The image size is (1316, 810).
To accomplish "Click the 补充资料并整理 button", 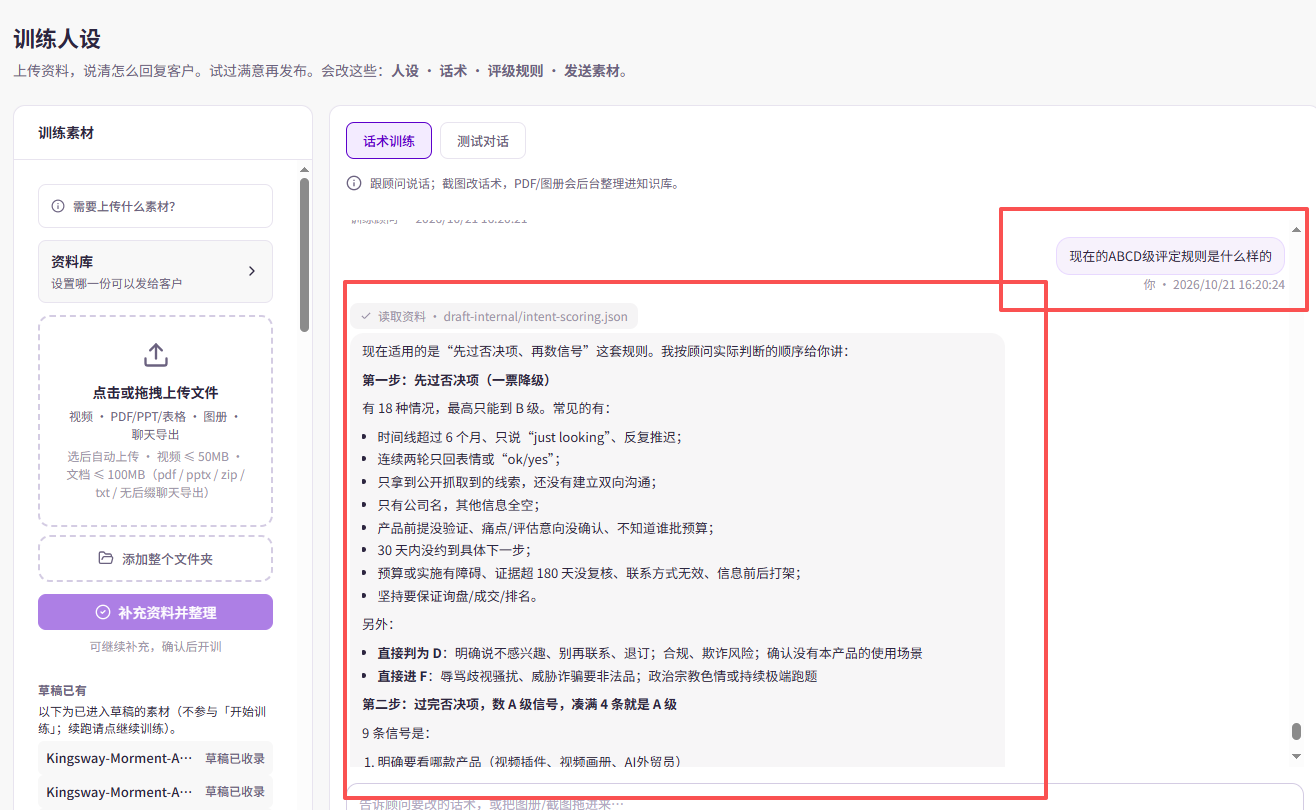I will tap(155, 612).
